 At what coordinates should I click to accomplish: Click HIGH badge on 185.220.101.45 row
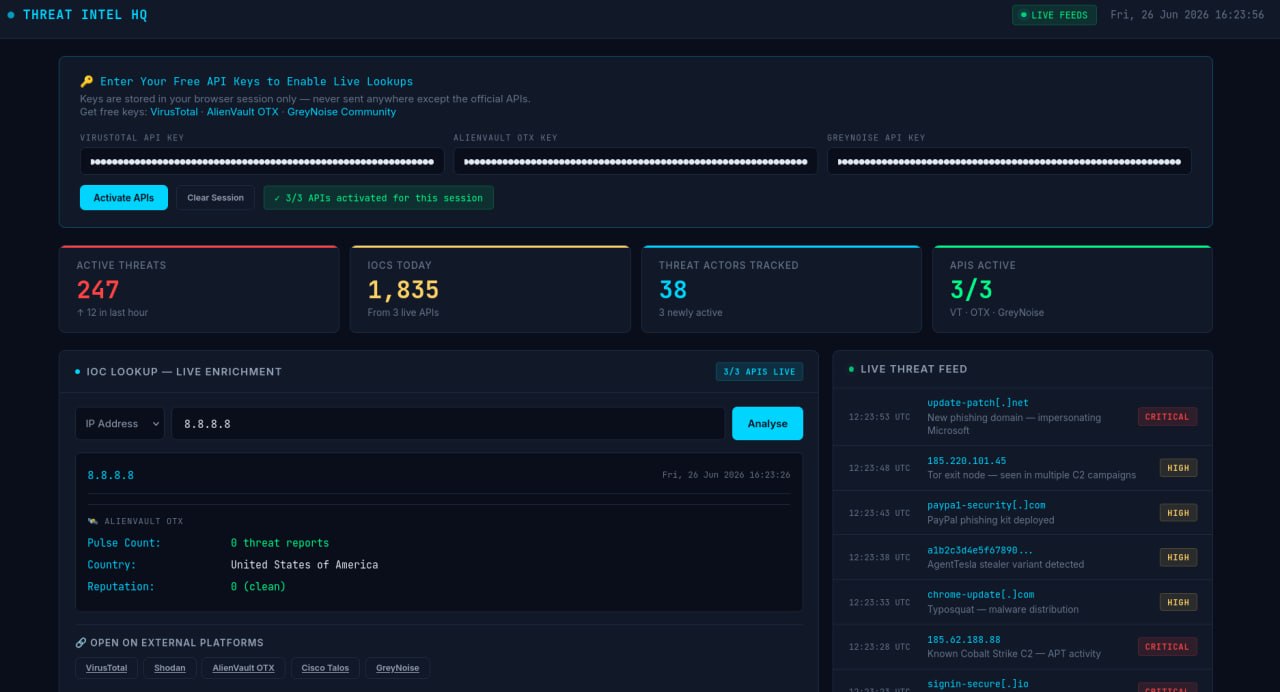[x=1178, y=468]
